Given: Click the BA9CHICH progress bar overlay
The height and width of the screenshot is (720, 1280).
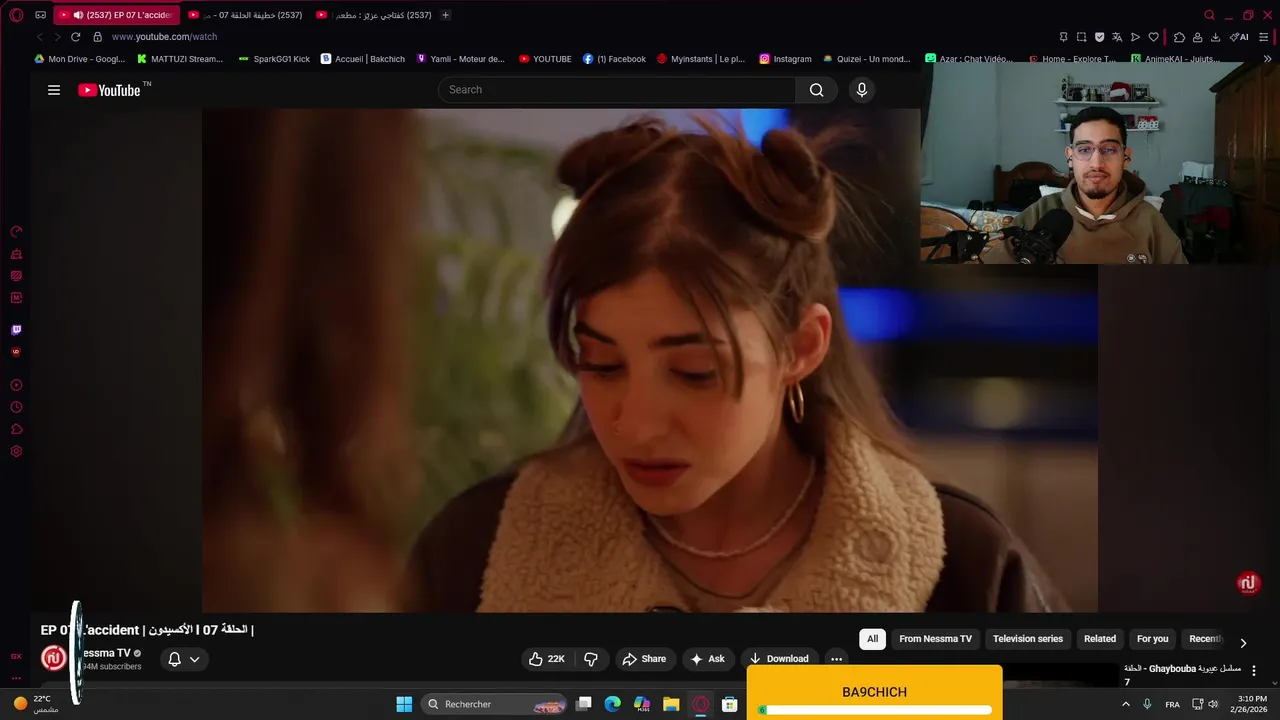Looking at the screenshot, I should 875,710.
